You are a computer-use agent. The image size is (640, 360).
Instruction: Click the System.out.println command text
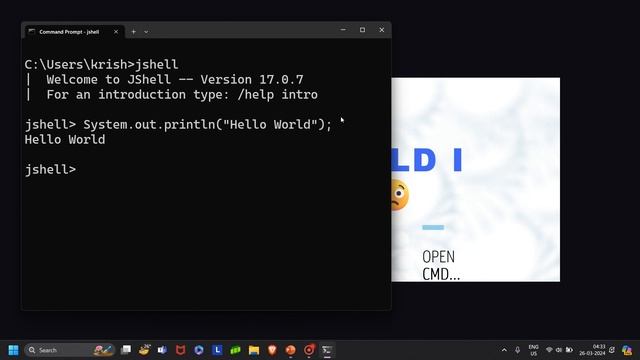[x=207, y=124]
